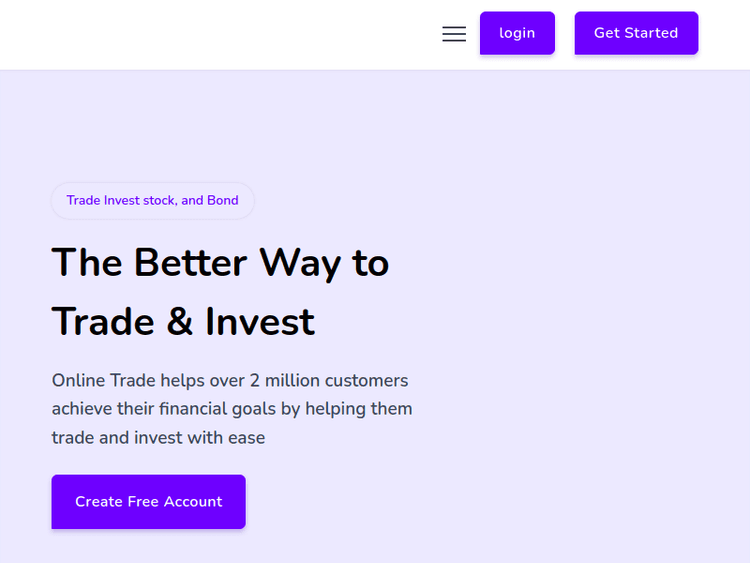This screenshot has height=563, width=750.
Task: Click the word 'Invest' in the large heading
Action: coord(260,322)
